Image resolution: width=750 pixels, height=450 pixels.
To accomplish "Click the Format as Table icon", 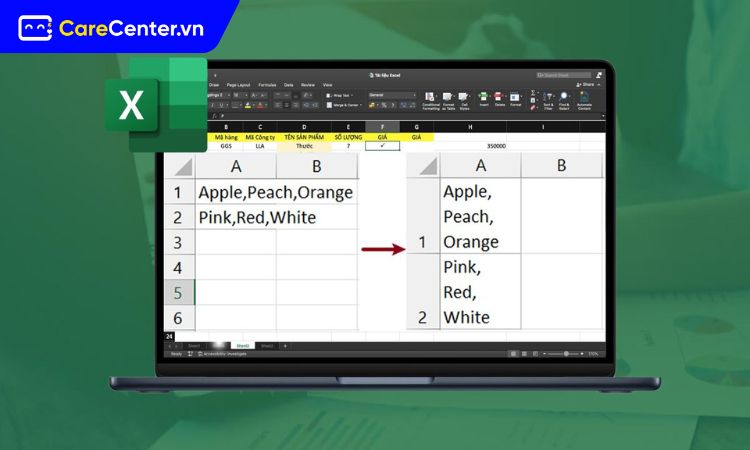I will click(x=450, y=99).
